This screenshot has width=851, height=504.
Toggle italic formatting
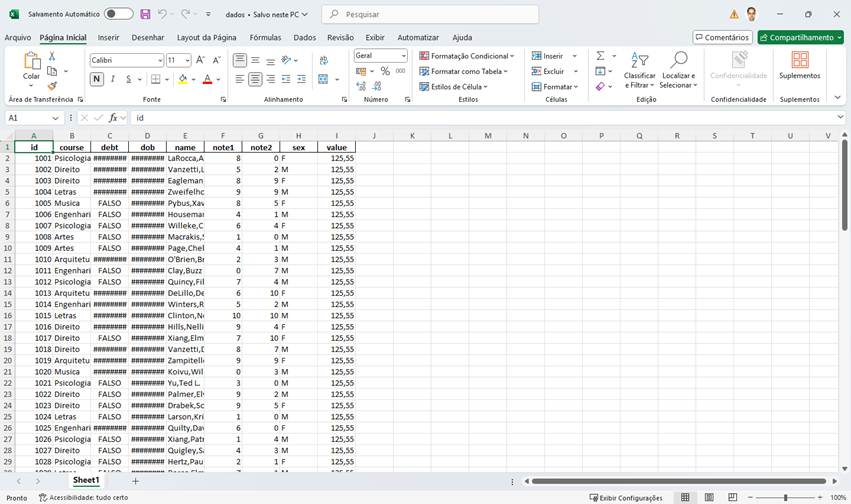click(x=113, y=79)
